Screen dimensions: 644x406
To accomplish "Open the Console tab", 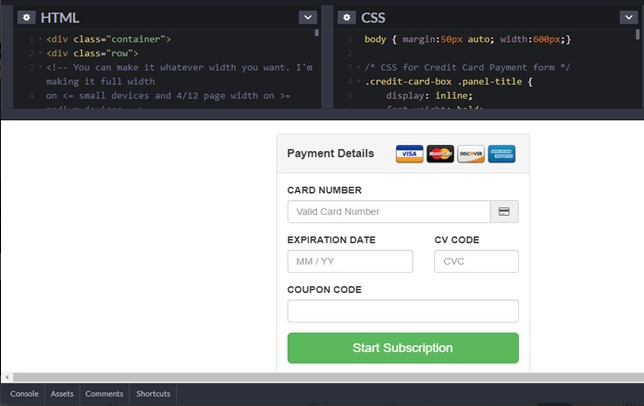I will pos(24,394).
